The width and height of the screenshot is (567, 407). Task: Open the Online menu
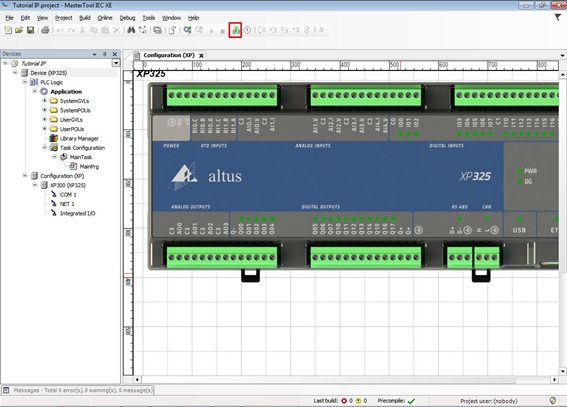click(105, 18)
